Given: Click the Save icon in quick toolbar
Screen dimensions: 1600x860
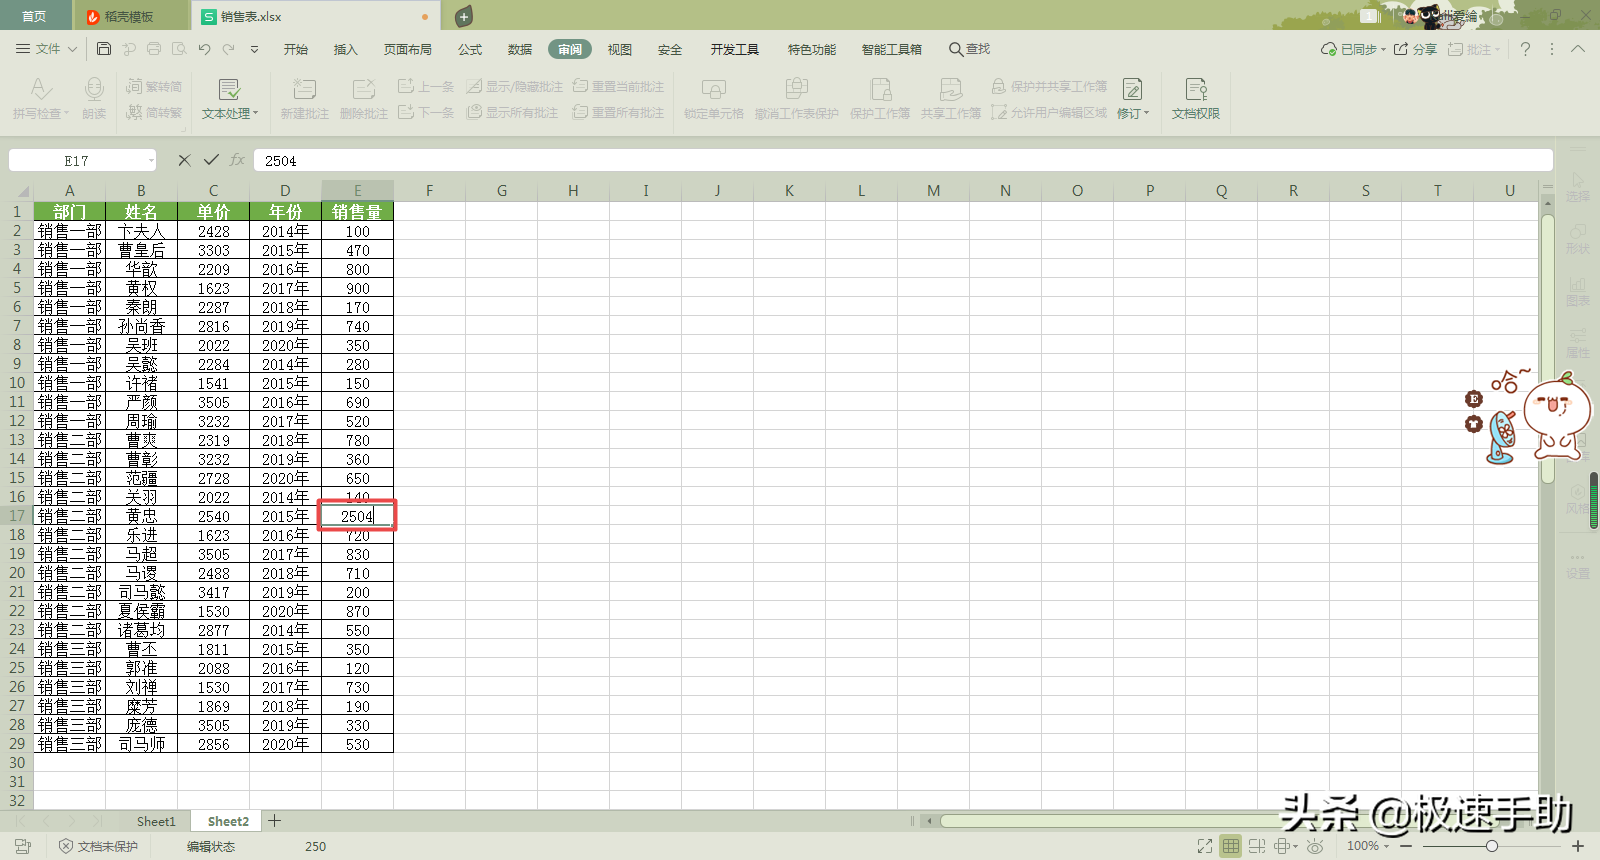Looking at the screenshot, I should (x=104, y=49).
